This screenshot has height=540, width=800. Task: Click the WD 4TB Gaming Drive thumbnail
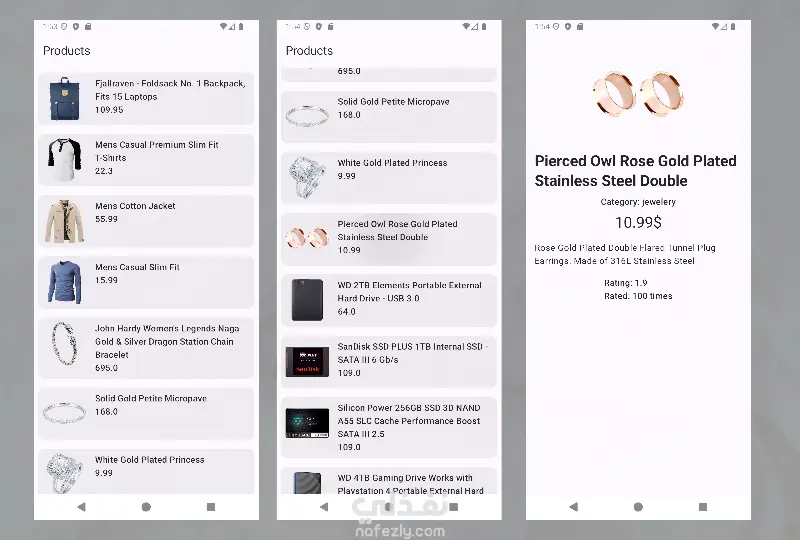(x=308, y=483)
